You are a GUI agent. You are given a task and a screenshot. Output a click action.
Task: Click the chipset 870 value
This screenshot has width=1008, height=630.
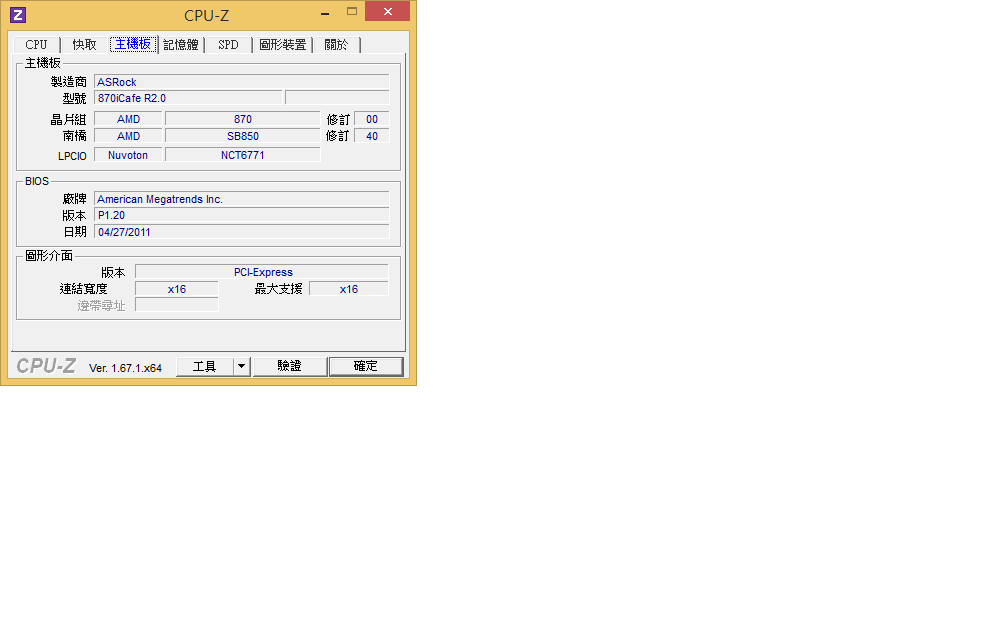click(x=242, y=119)
